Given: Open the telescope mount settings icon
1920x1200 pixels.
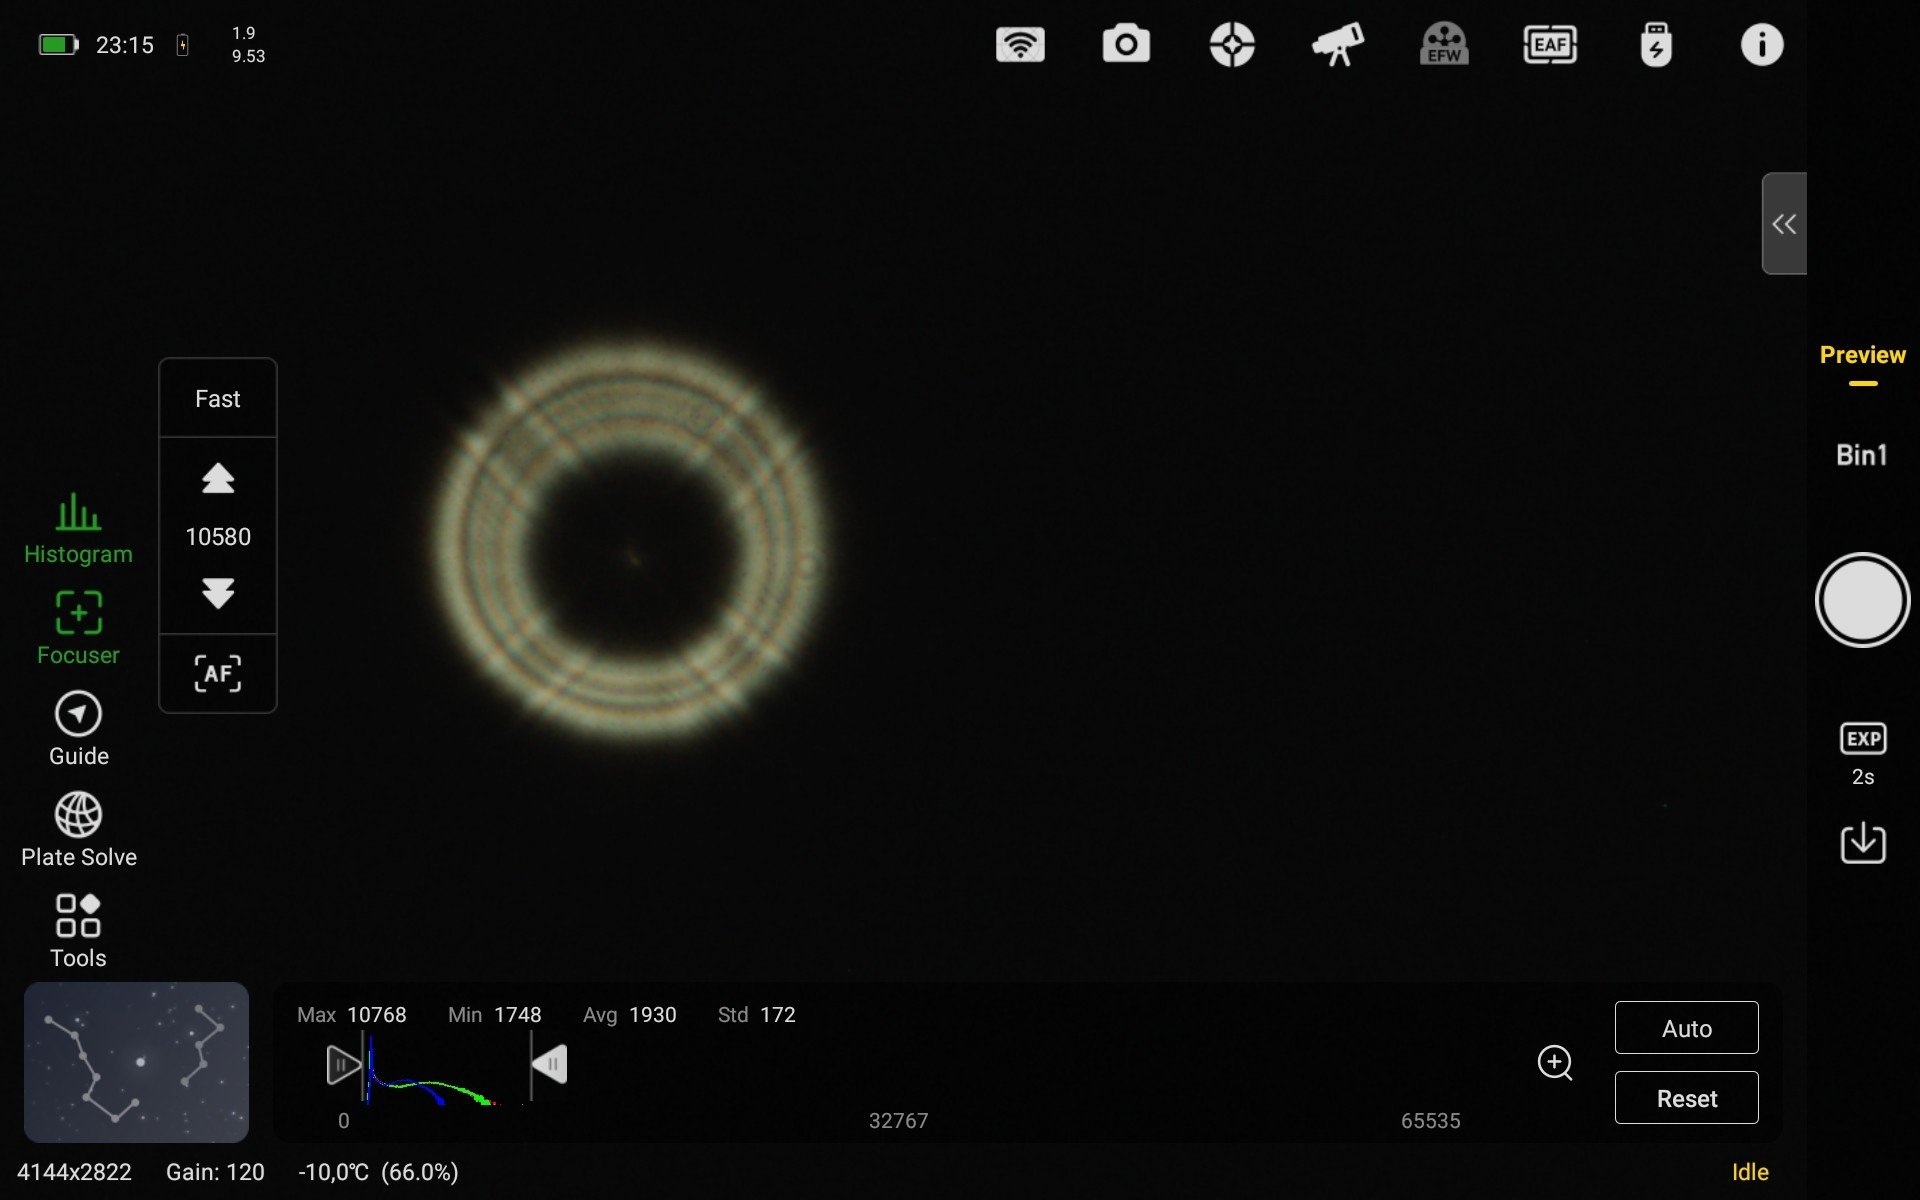Looking at the screenshot, I should [1338, 45].
